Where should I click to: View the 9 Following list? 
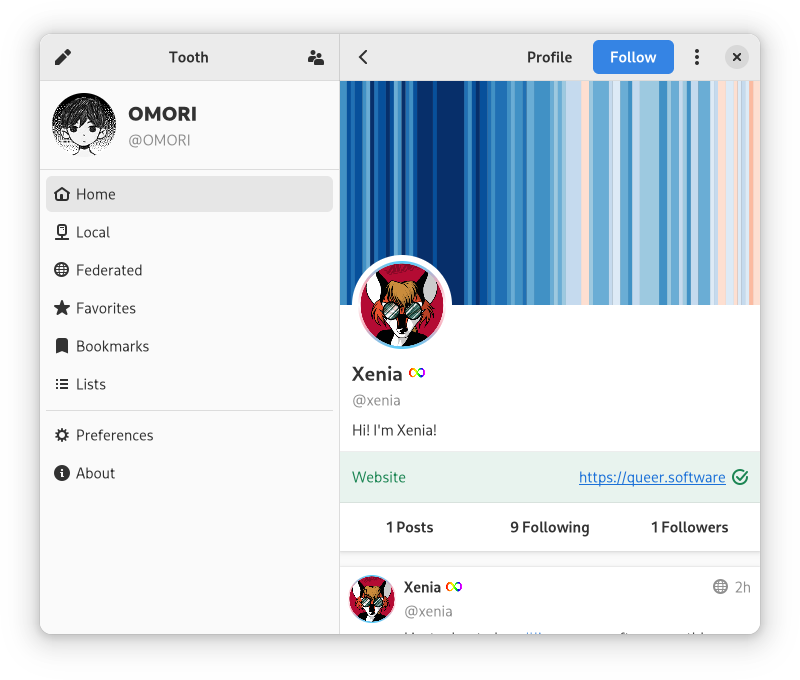(549, 527)
